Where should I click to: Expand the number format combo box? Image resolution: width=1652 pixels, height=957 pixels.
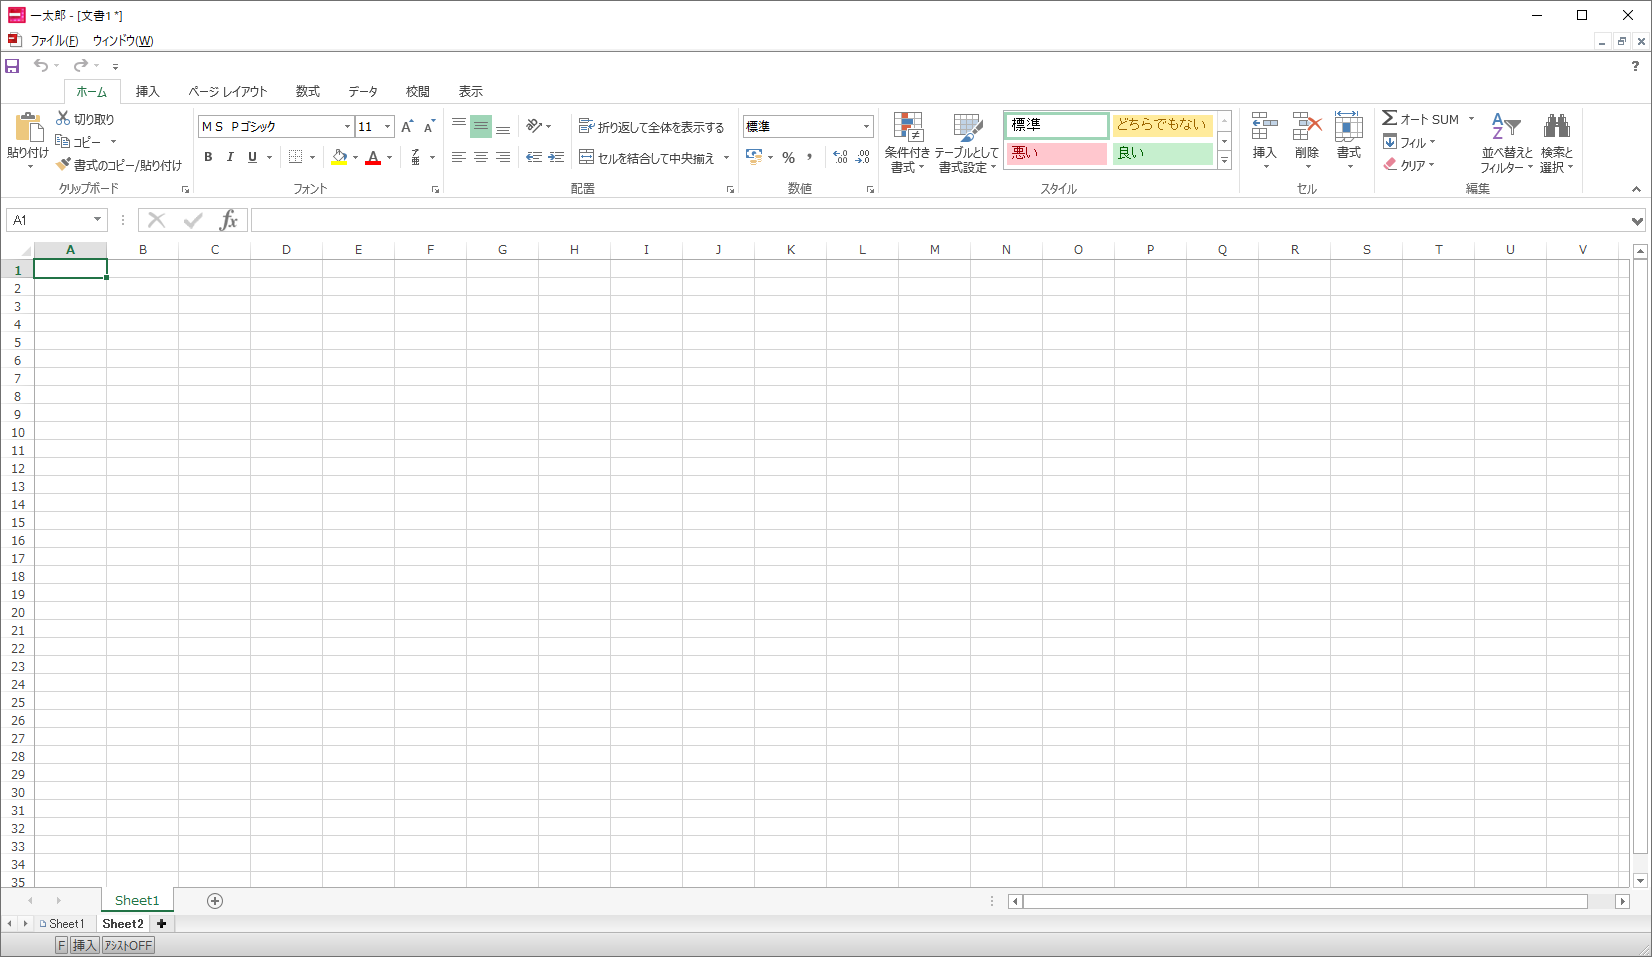[866, 127]
